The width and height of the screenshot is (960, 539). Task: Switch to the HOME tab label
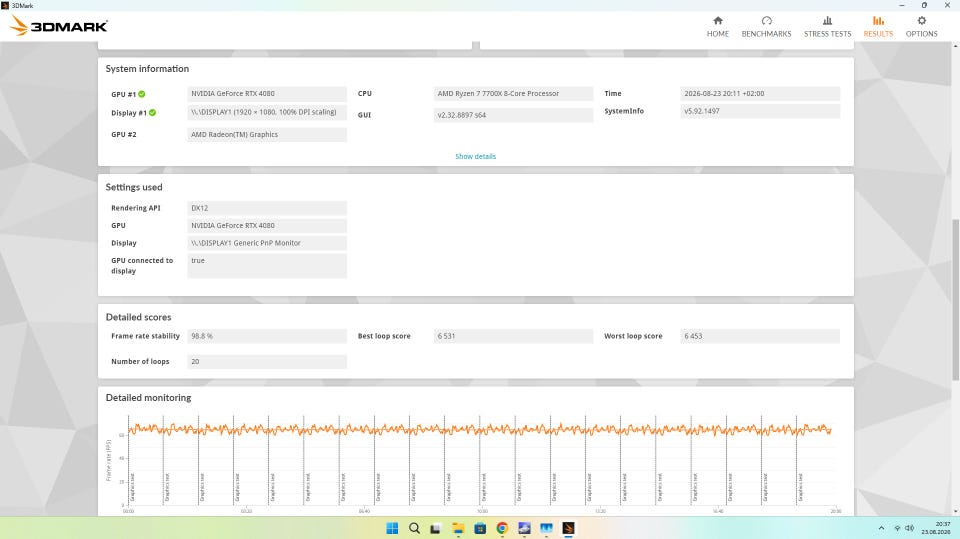click(718, 34)
